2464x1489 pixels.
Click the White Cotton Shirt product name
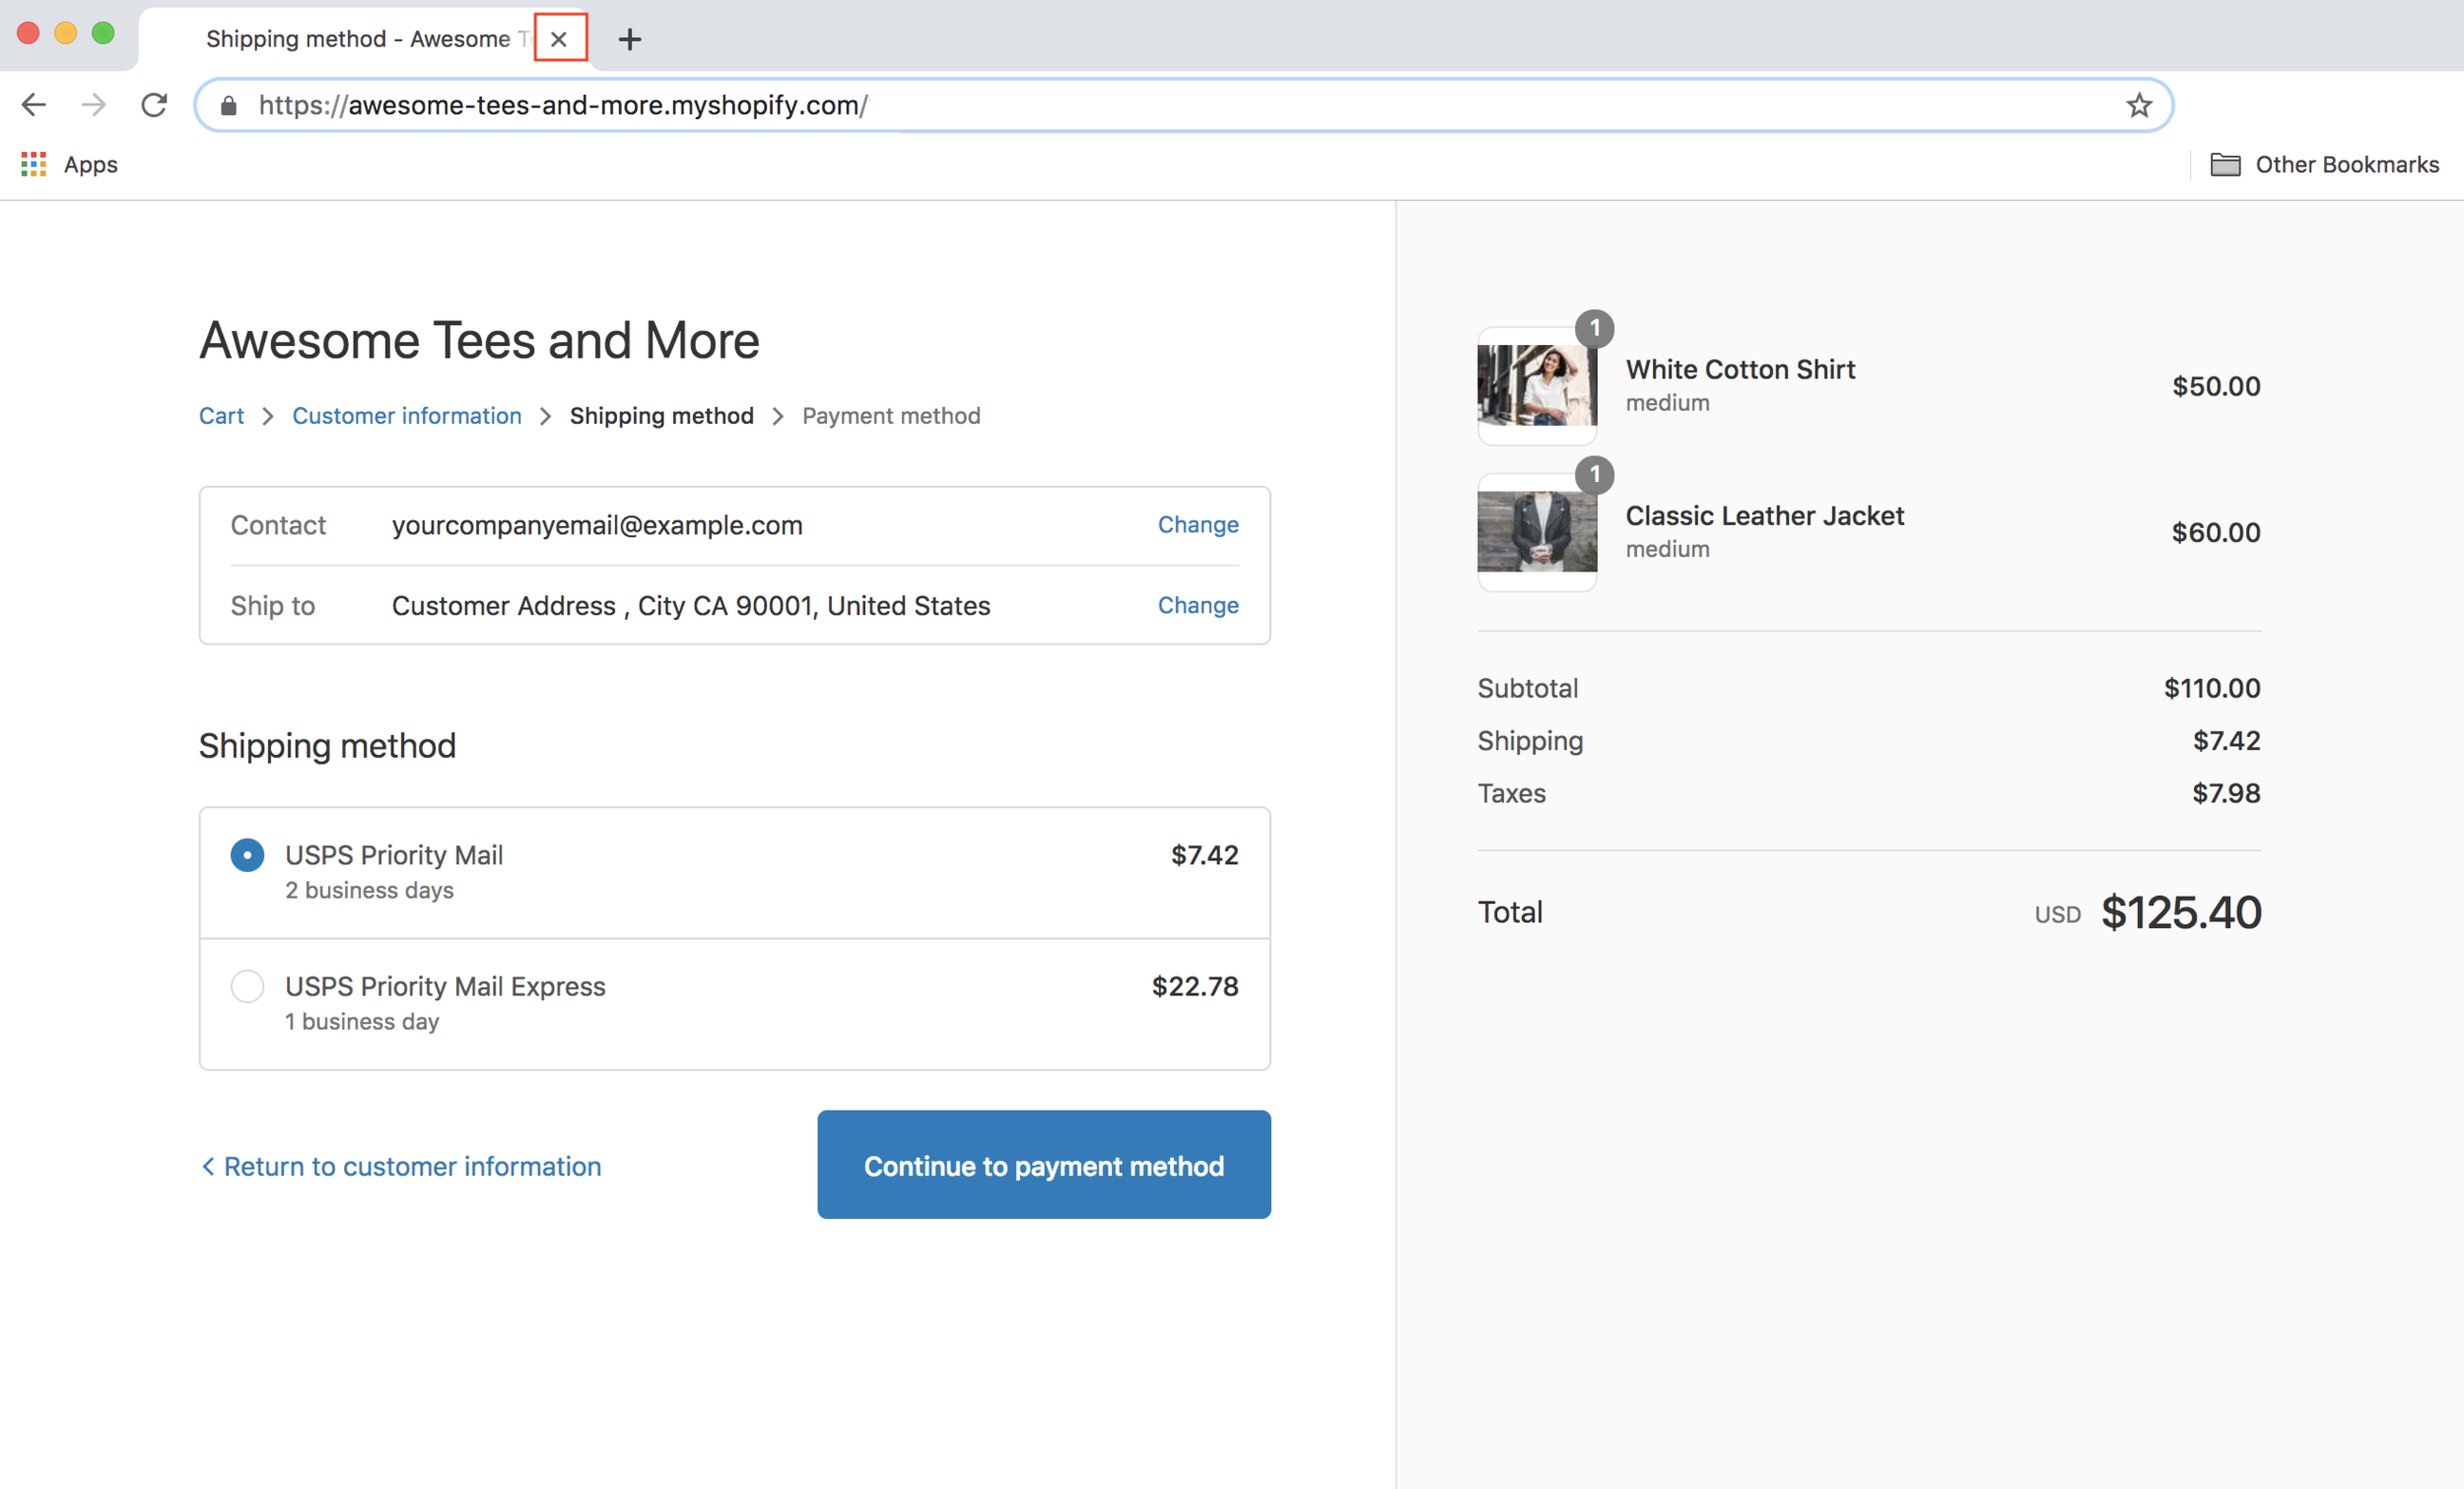tap(1740, 369)
